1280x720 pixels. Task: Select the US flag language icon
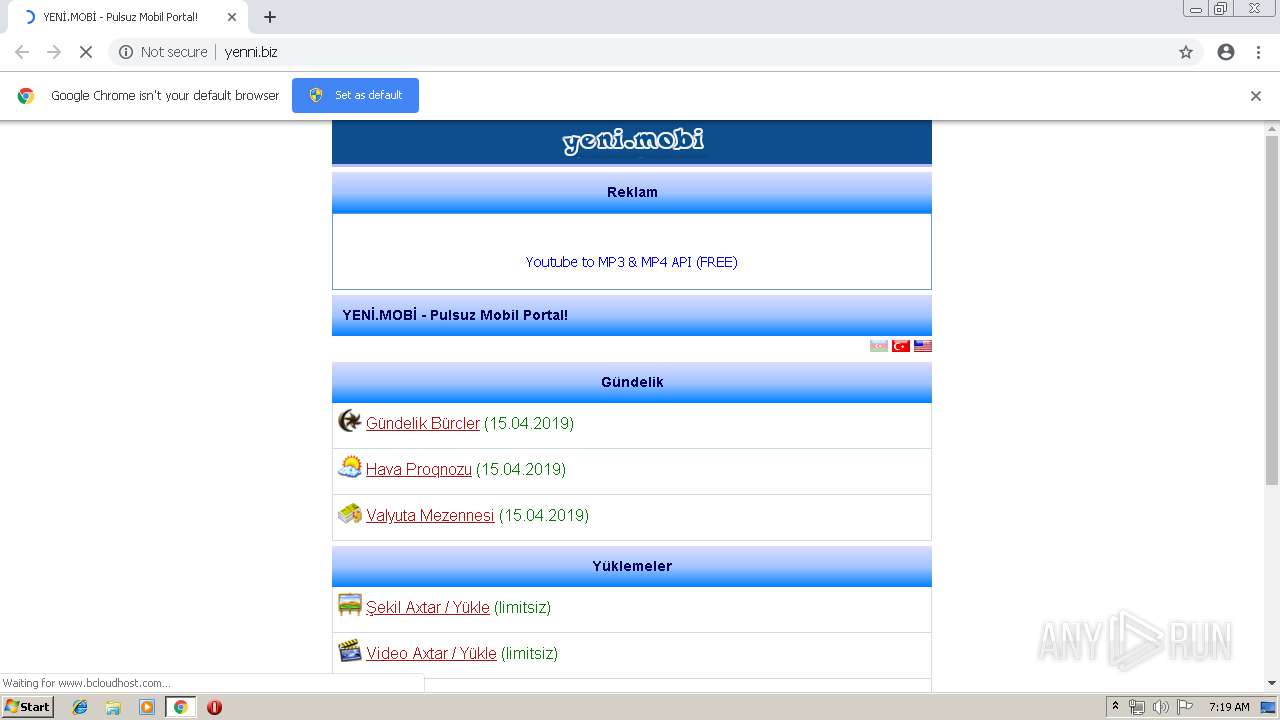[x=923, y=346]
